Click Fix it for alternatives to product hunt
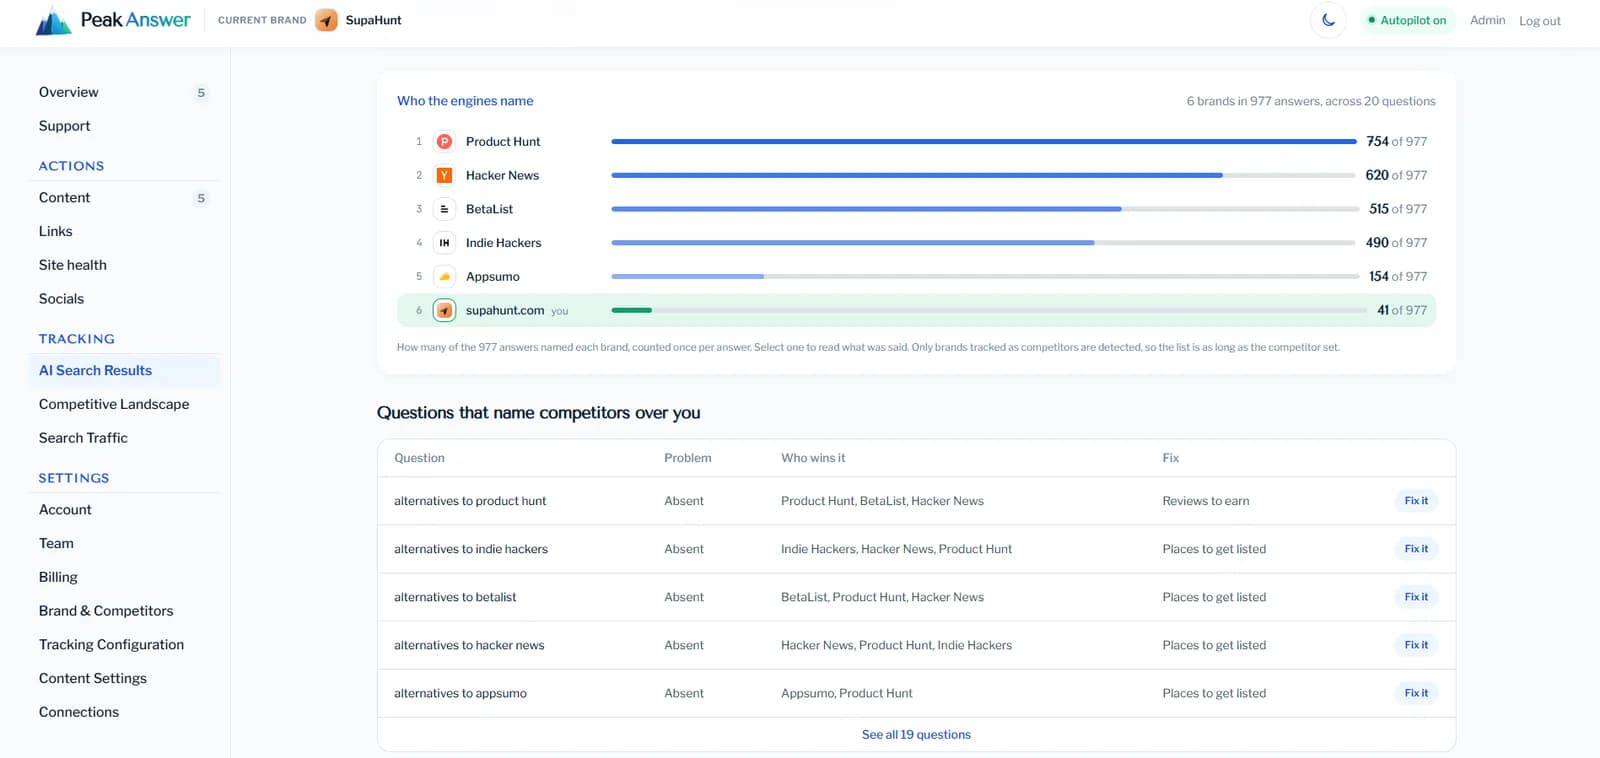Image resolution: width=1600 pixels, height=758 pixels. click(1416, 501)
